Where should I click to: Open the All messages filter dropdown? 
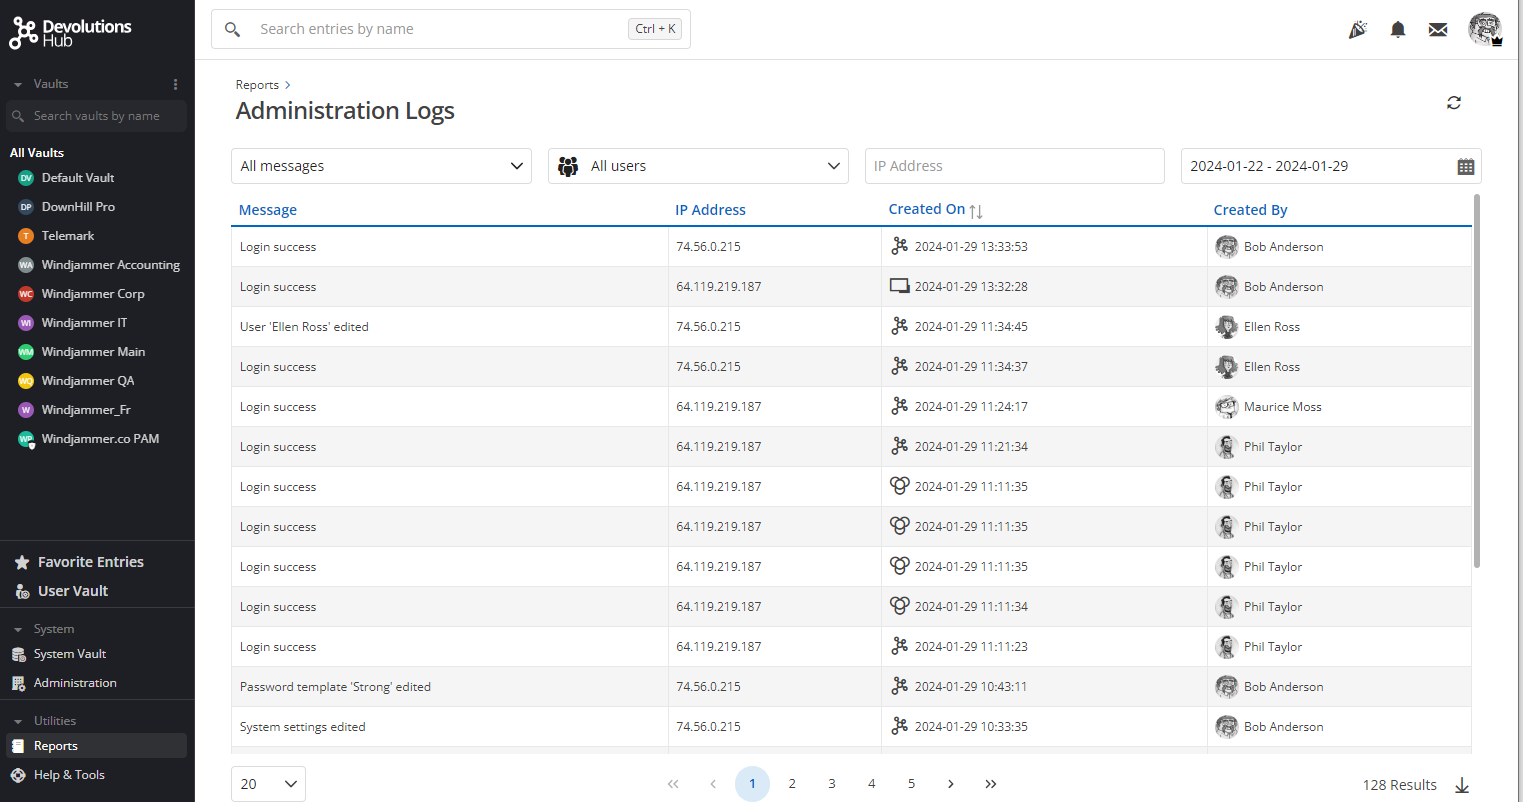click(381, 166)
